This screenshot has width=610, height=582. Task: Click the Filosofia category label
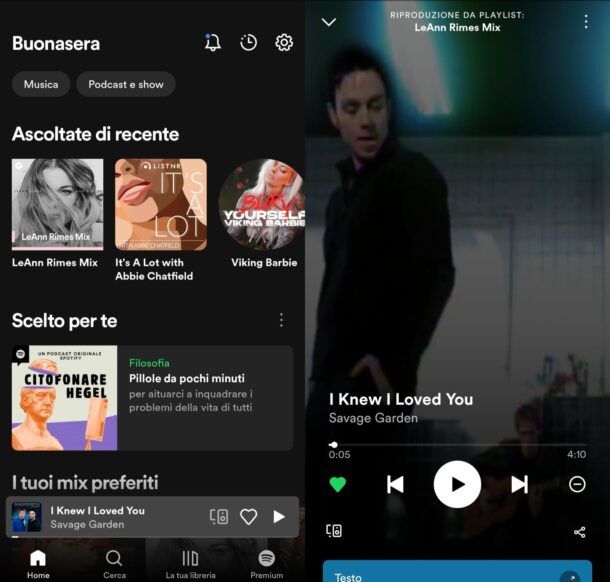pyautogui.click(x=149, y=363)
